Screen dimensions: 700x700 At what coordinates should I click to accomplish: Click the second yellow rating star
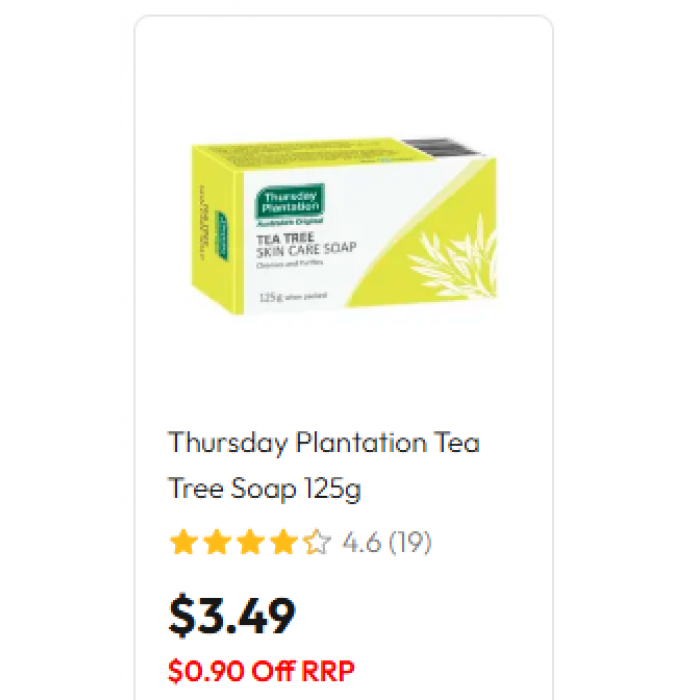coord(217,542)
